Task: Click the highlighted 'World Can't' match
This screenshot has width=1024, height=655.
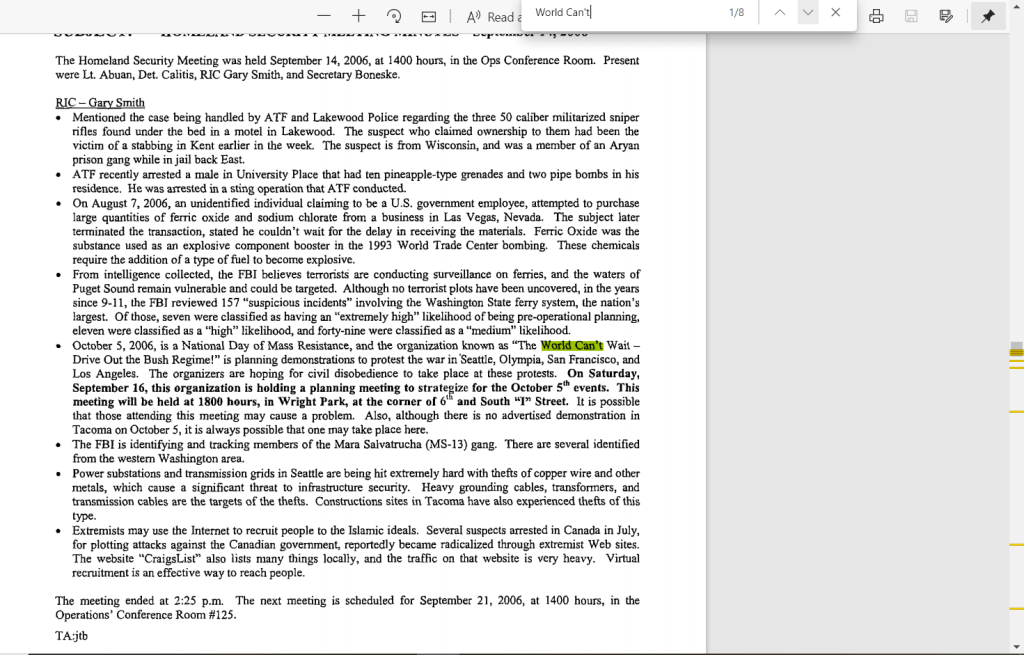Action: (572, 346)
